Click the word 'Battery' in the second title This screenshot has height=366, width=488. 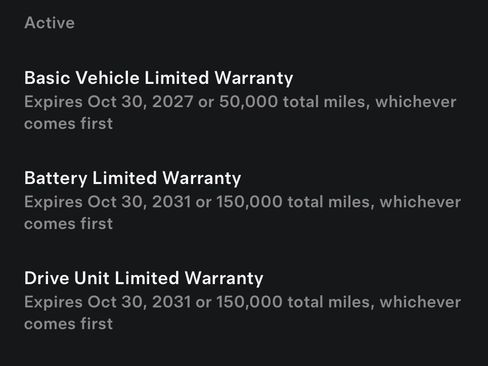[56, 178]
